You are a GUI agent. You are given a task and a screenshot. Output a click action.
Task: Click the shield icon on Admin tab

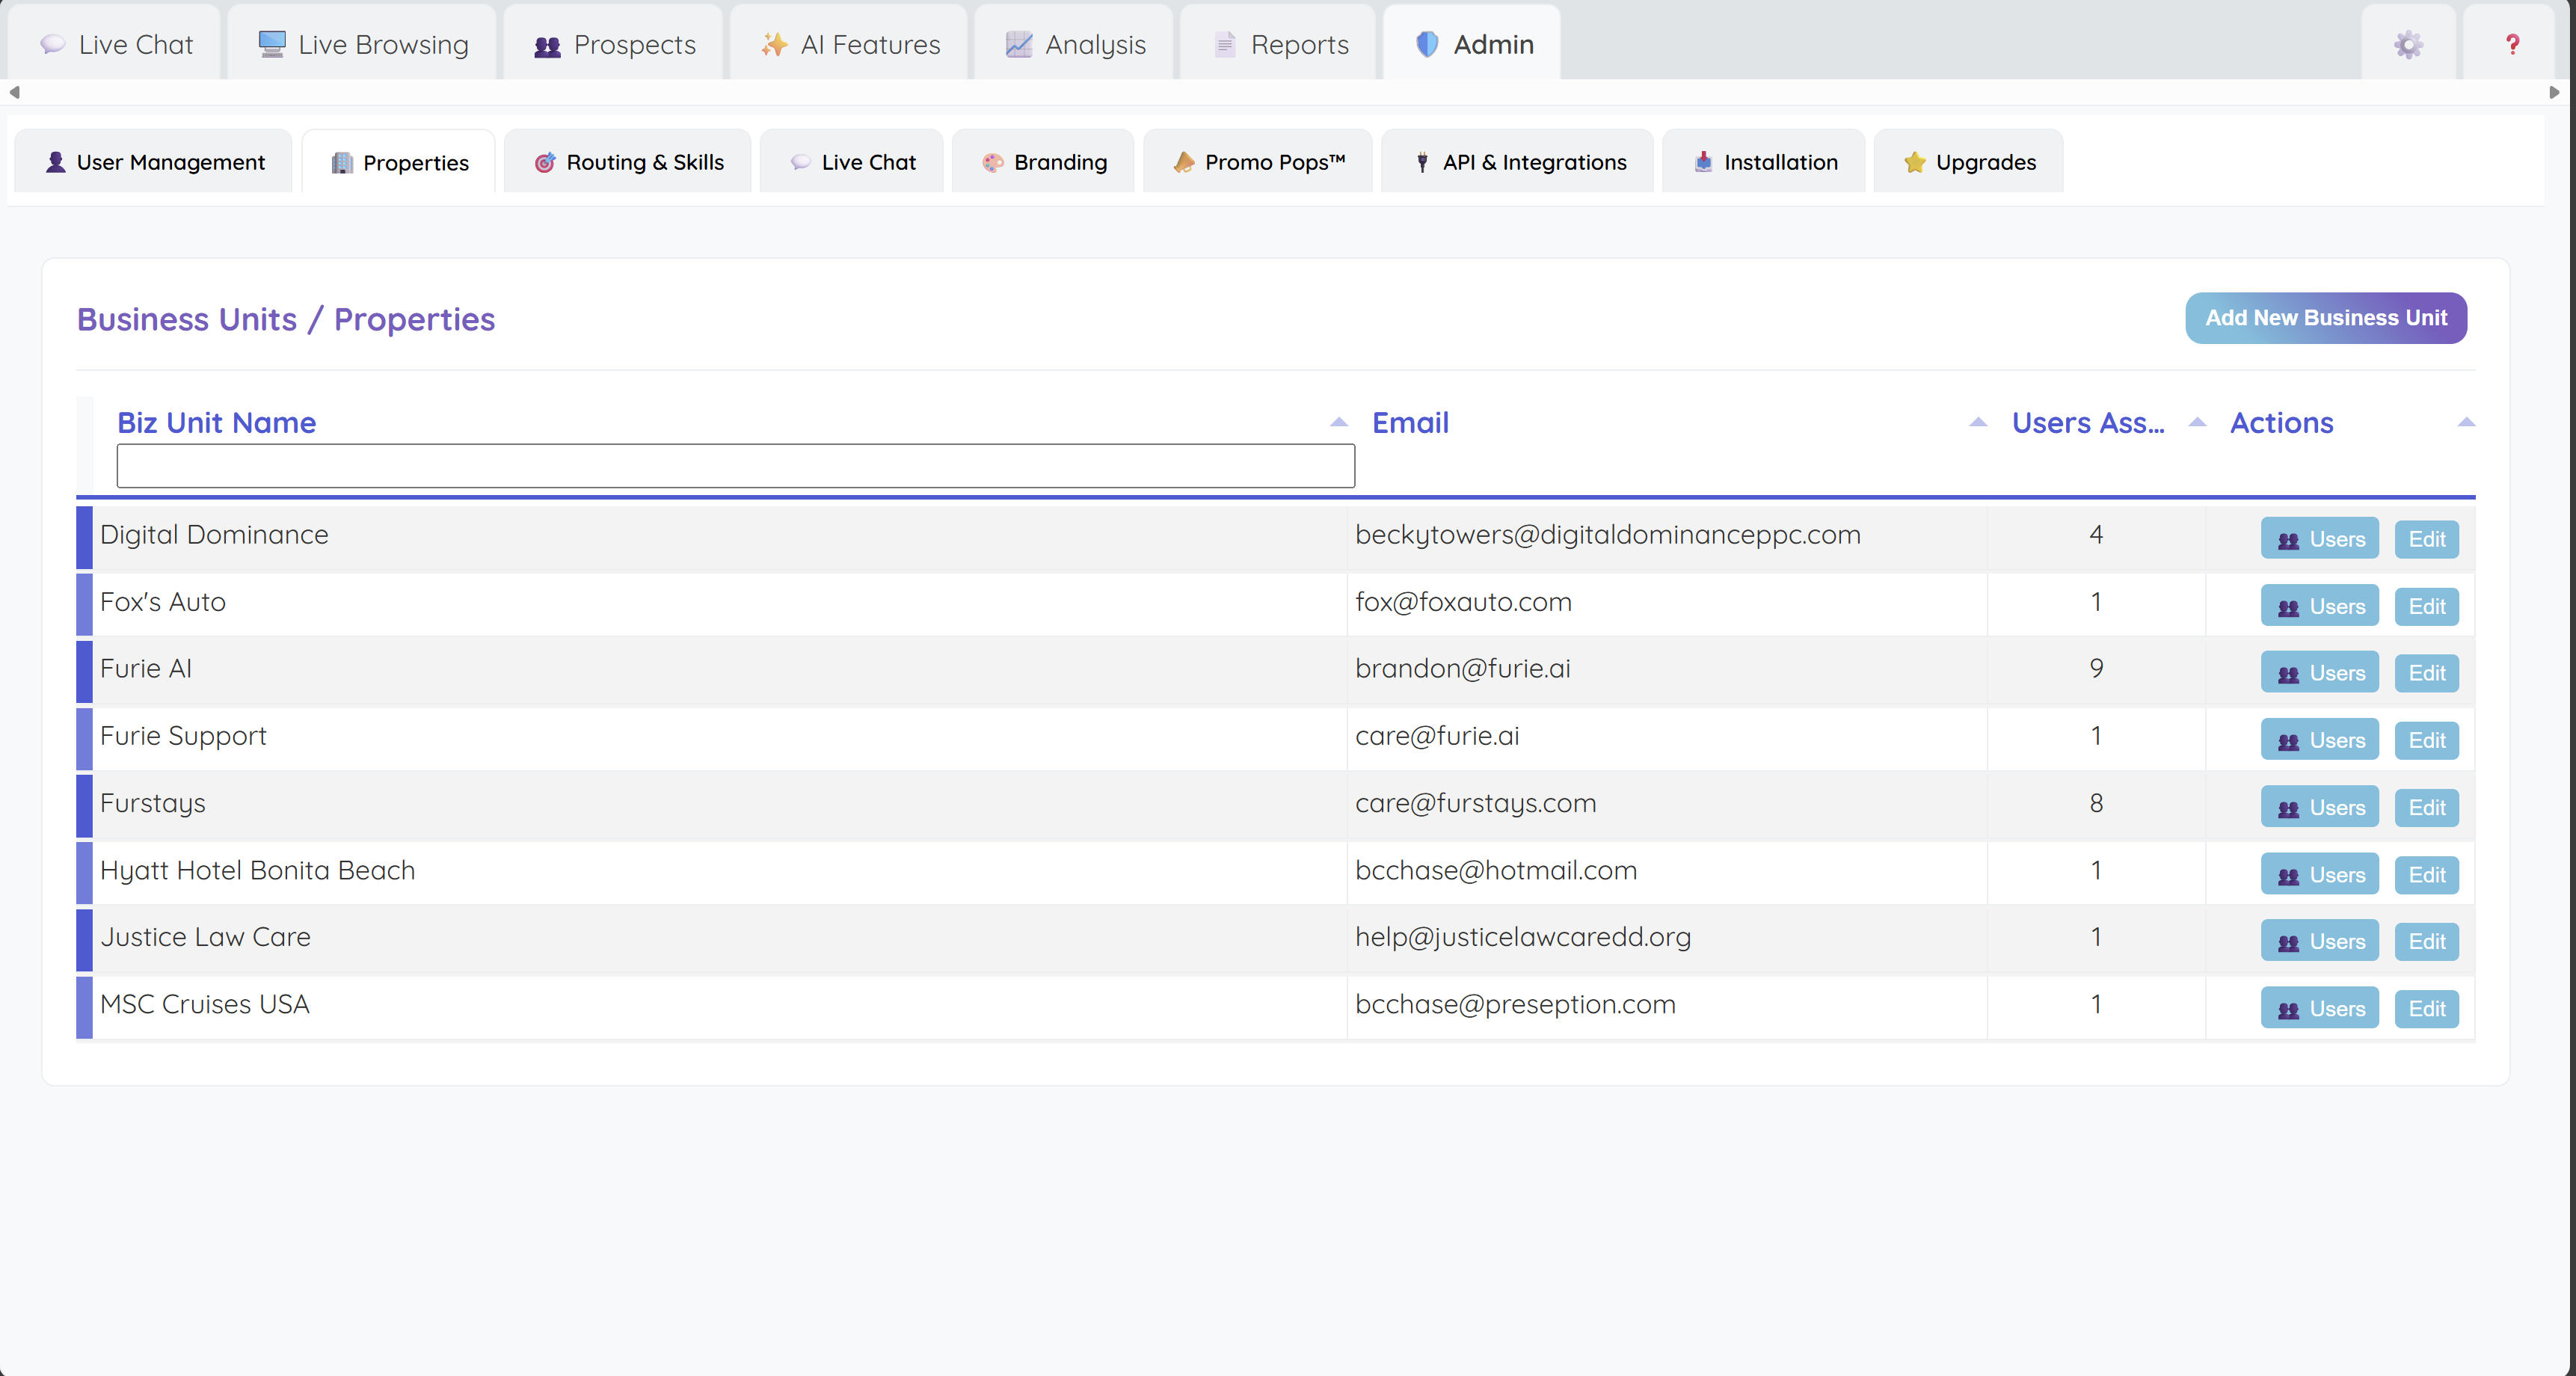pos(1427,44)
